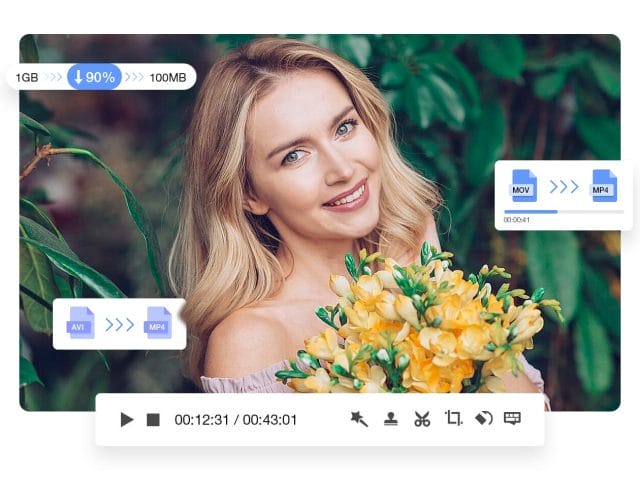Viewport: 640px width, 480px height.
Task: Click the blue 90% compression badge
Action: [x=94, y=77]
